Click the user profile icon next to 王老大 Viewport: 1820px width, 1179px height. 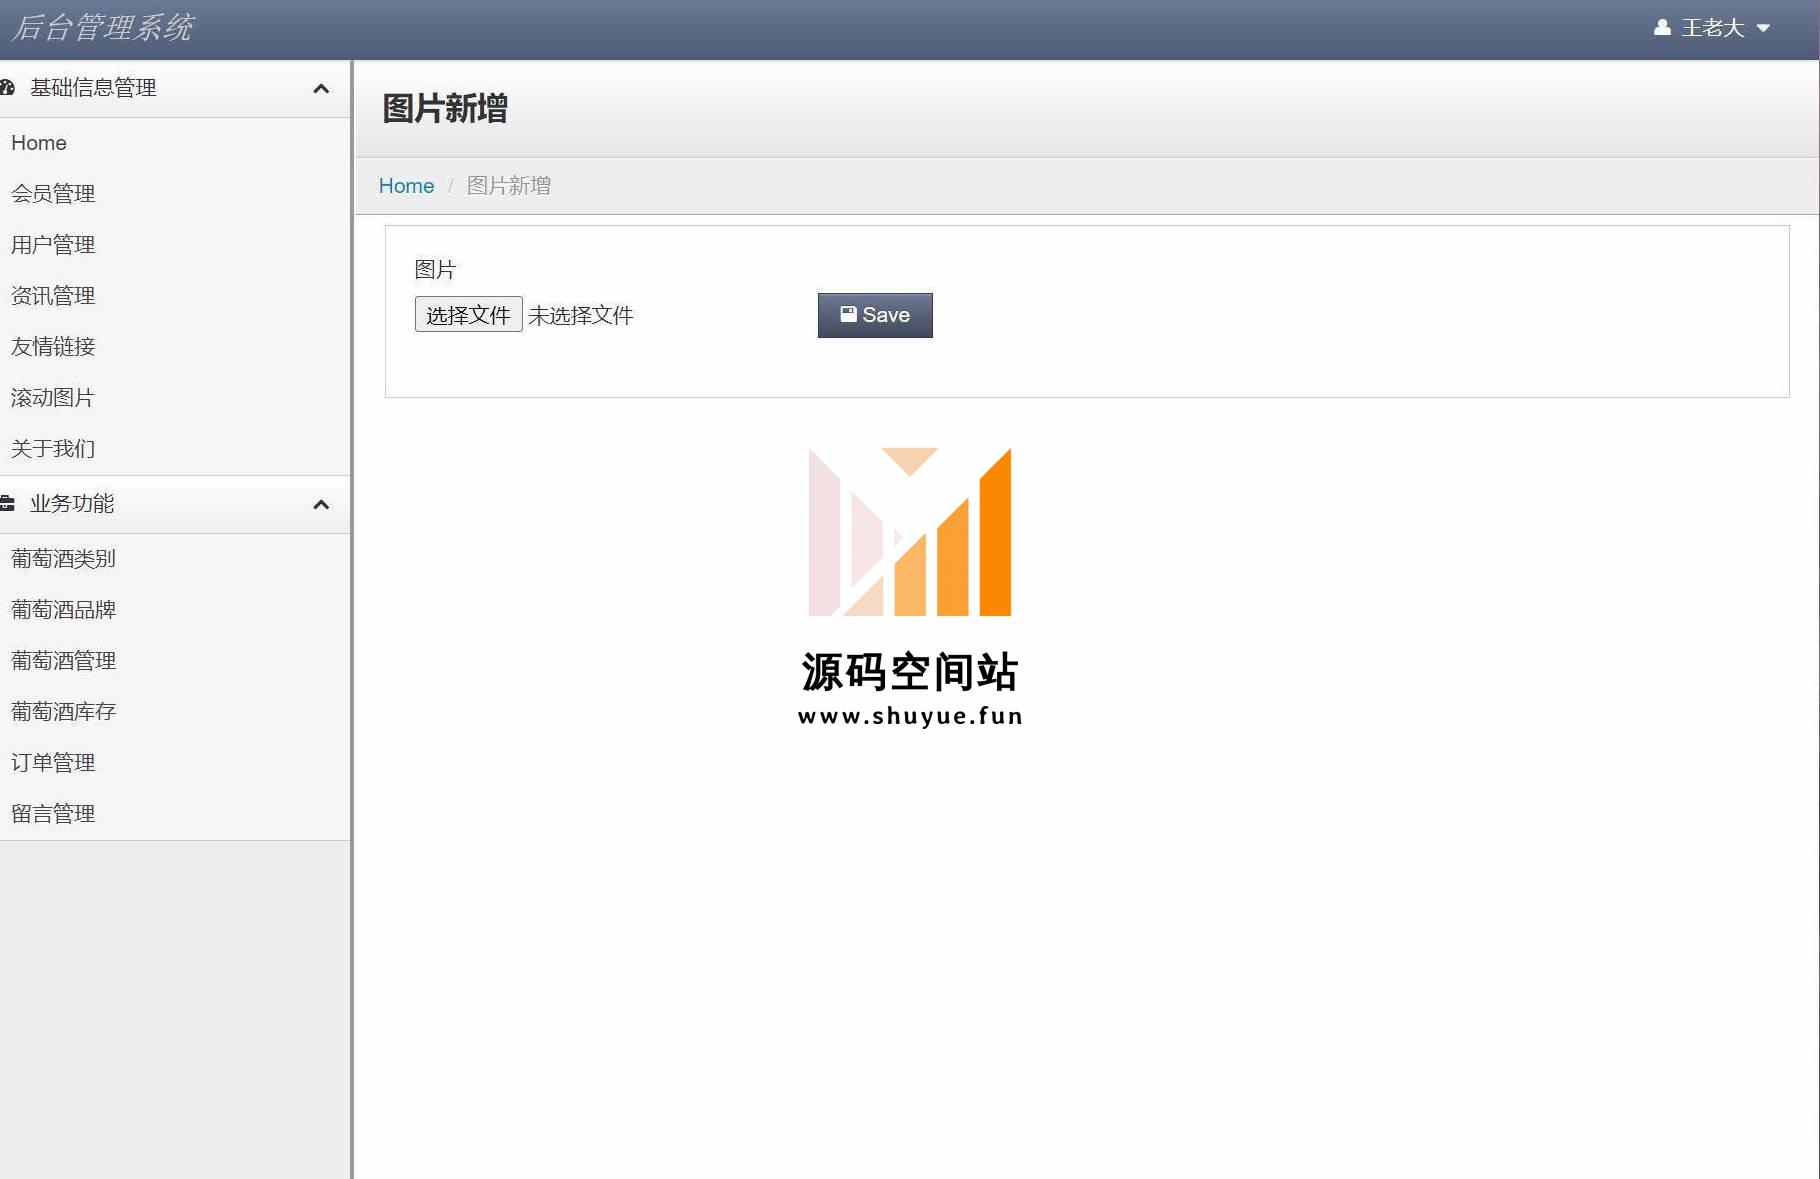pos(1662,27)
